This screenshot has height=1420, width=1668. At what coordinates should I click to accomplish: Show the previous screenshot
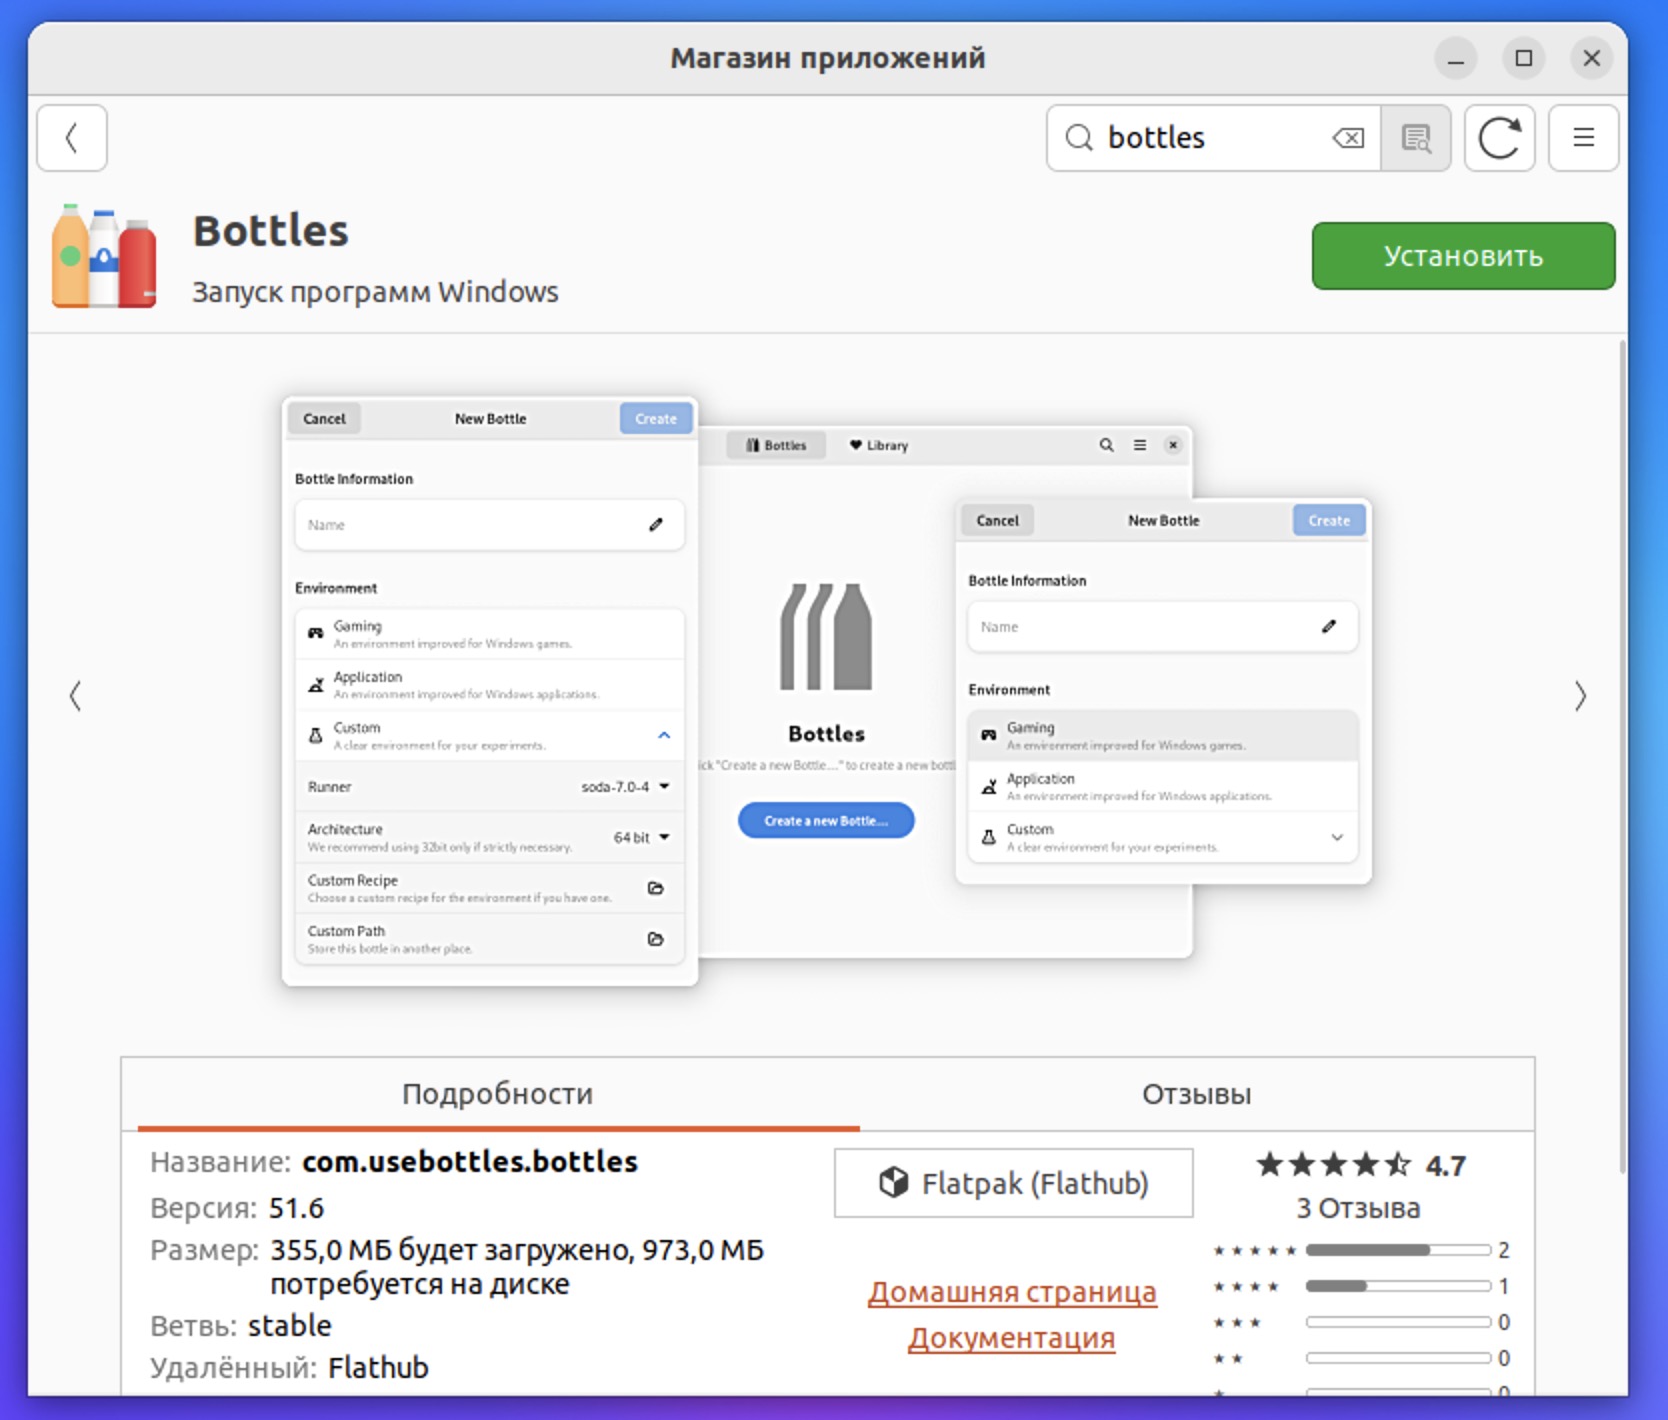75,696
